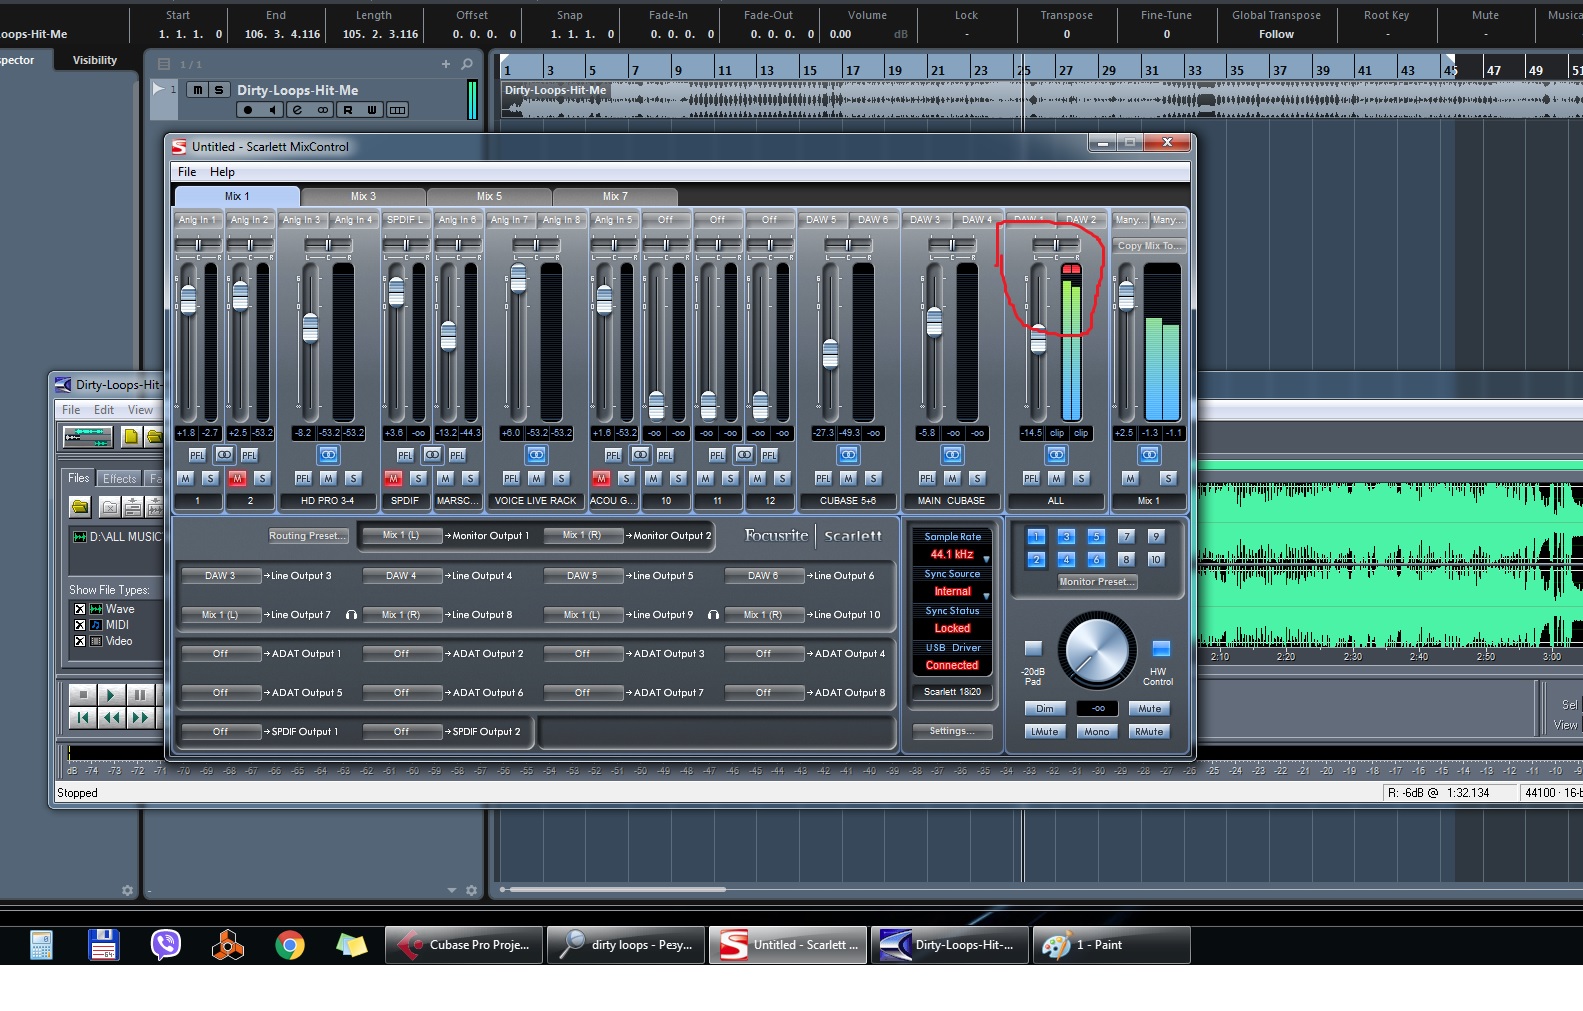The height and width of the screenshot is (1011, 1583).
Task: Toggle stereo link on HD PRO 3-4 channel
Action: click(x=328, y=455)
